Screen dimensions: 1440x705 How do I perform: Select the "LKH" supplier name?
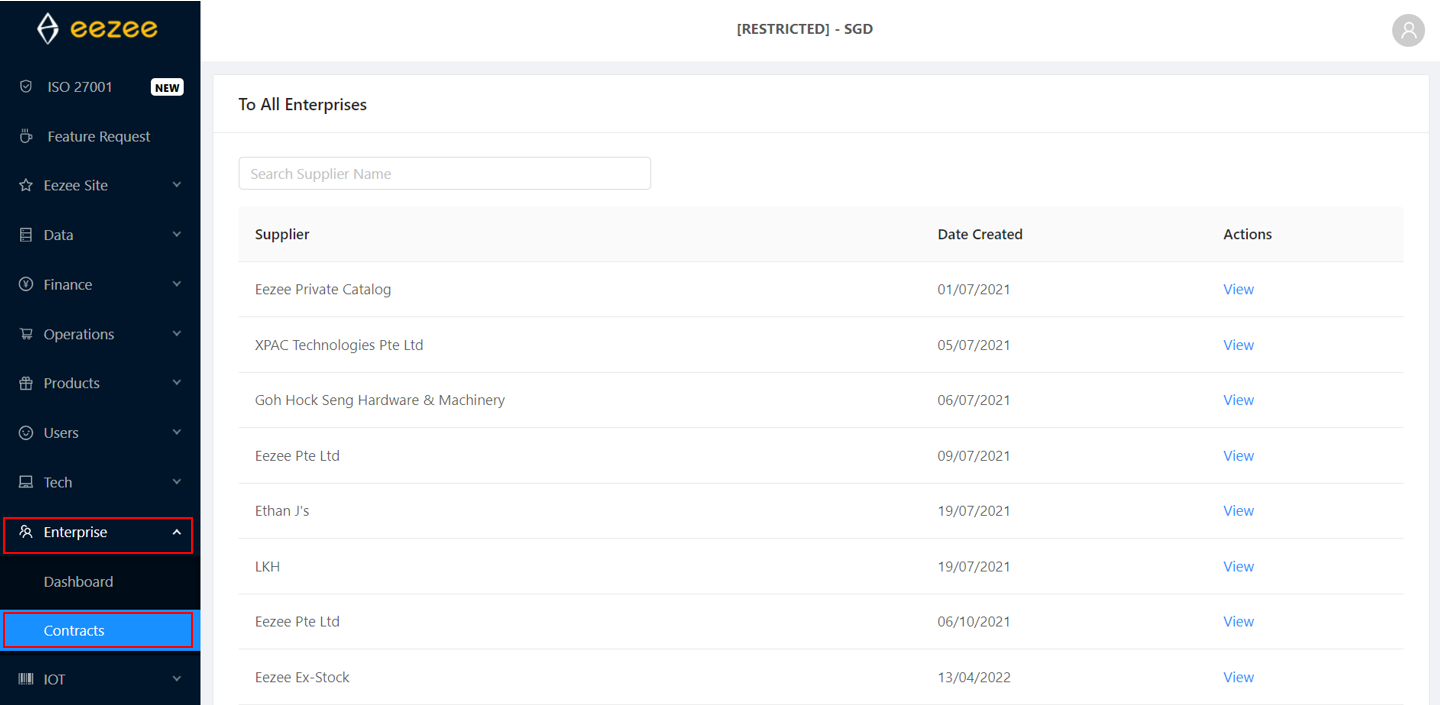[x=268, y=566]
